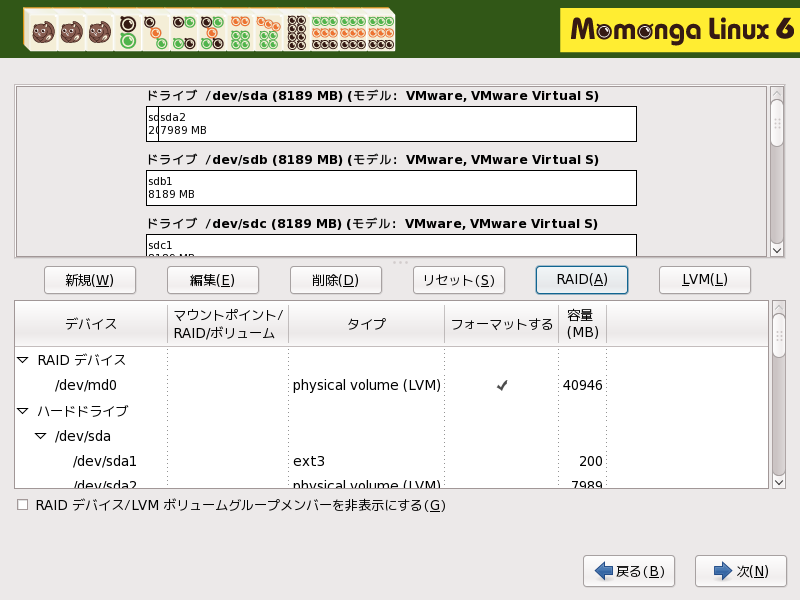Screen dimensions: 800x600
Task: Click the 編集(E) edit button
Action: click(213, 280)
